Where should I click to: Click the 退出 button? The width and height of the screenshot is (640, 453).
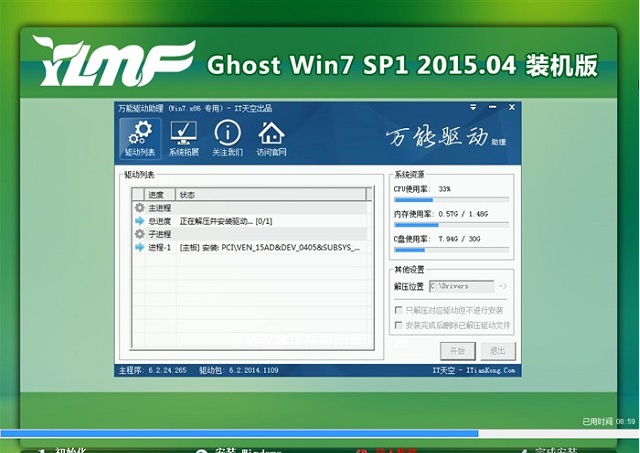click(x=498, y=351)
